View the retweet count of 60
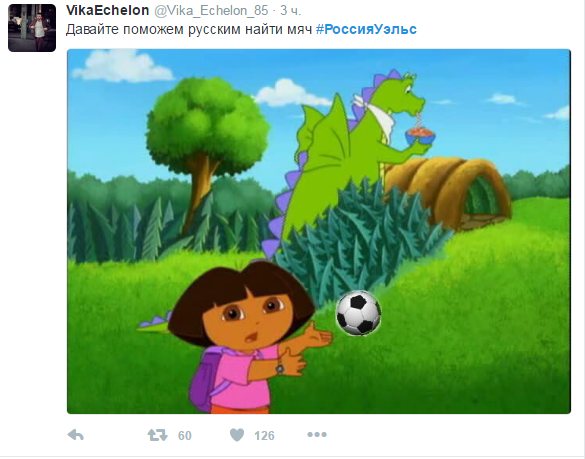585x459 pixels. click(185, 435)
